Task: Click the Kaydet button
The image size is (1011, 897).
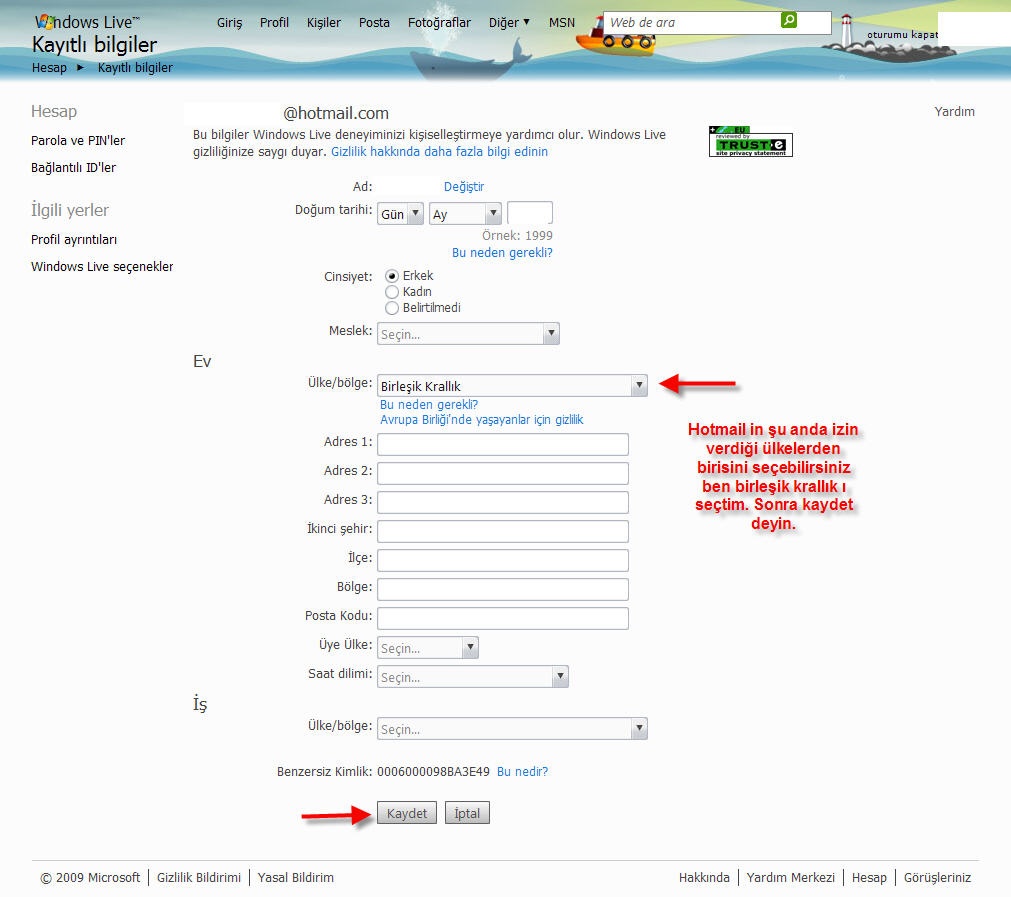Action: (407, 813)
